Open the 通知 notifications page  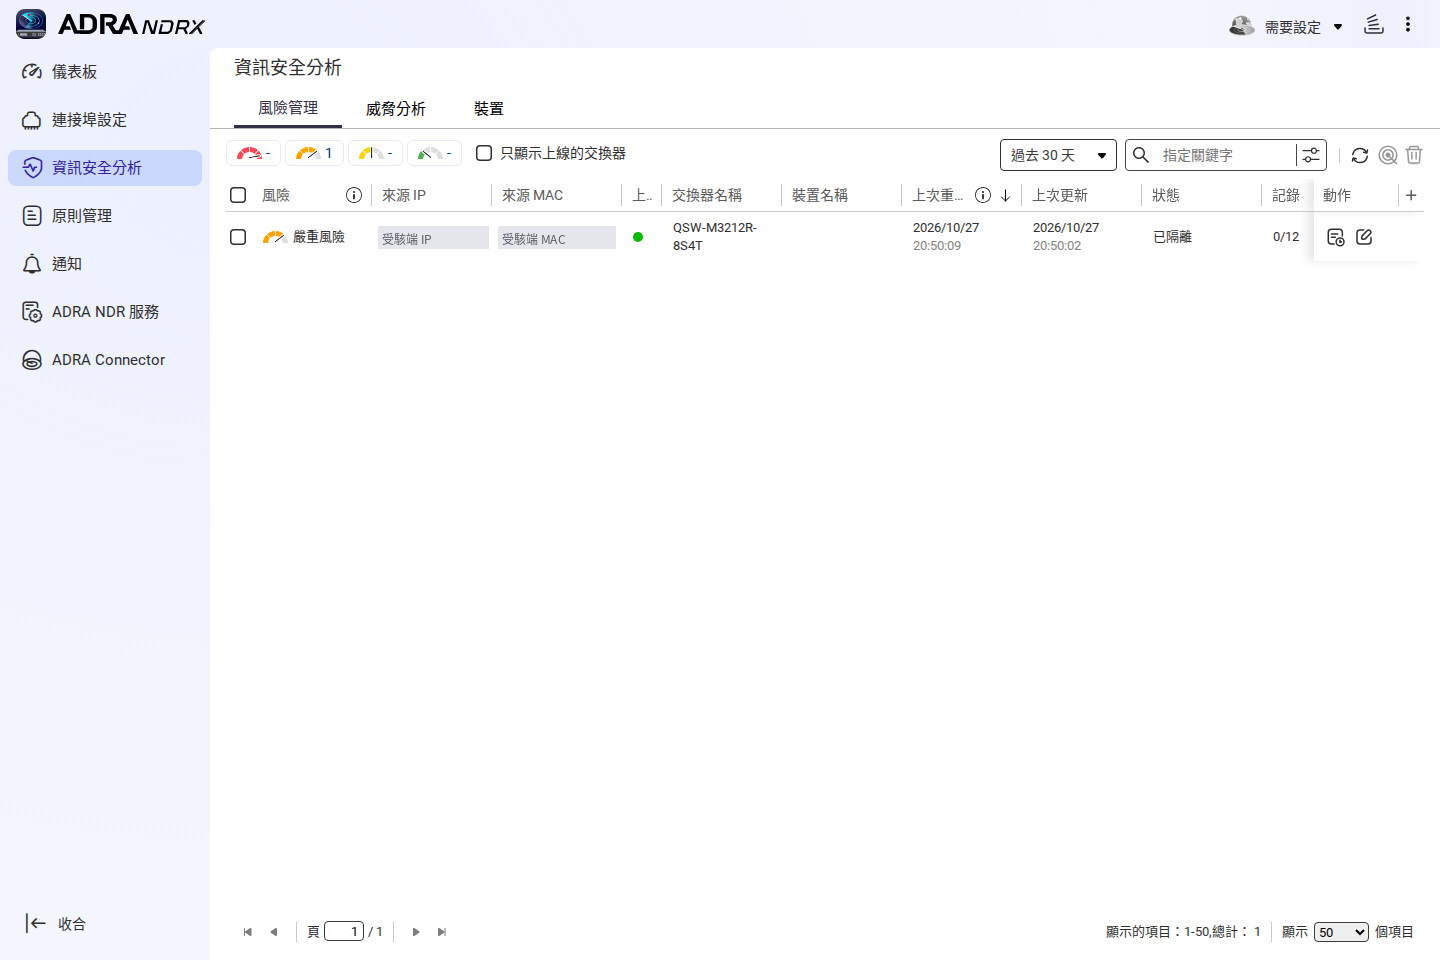pos(105,264)
